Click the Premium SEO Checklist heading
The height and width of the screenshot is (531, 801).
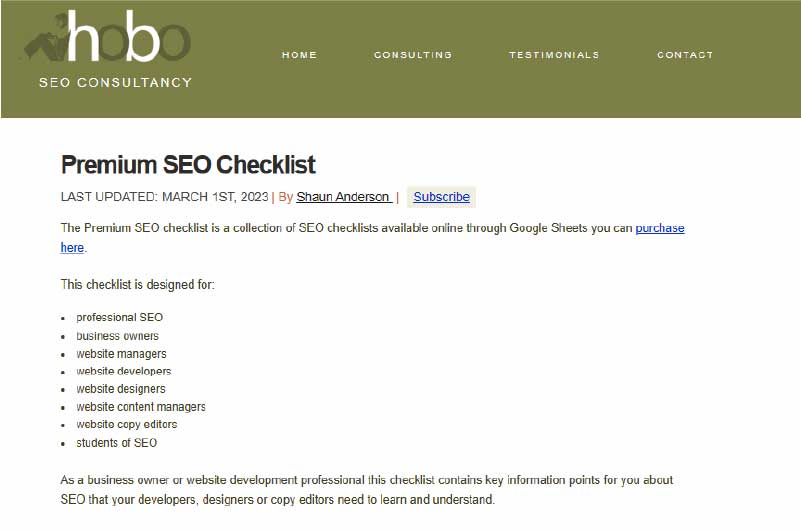click(x=188, y=165)
